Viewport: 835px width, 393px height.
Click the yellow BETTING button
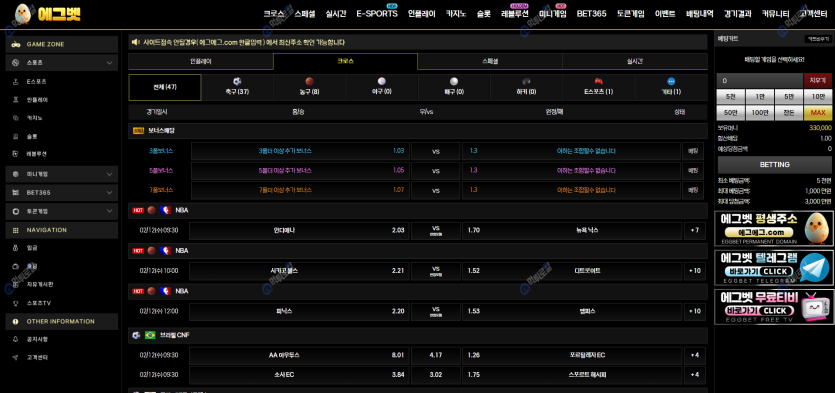coord(774,165)
